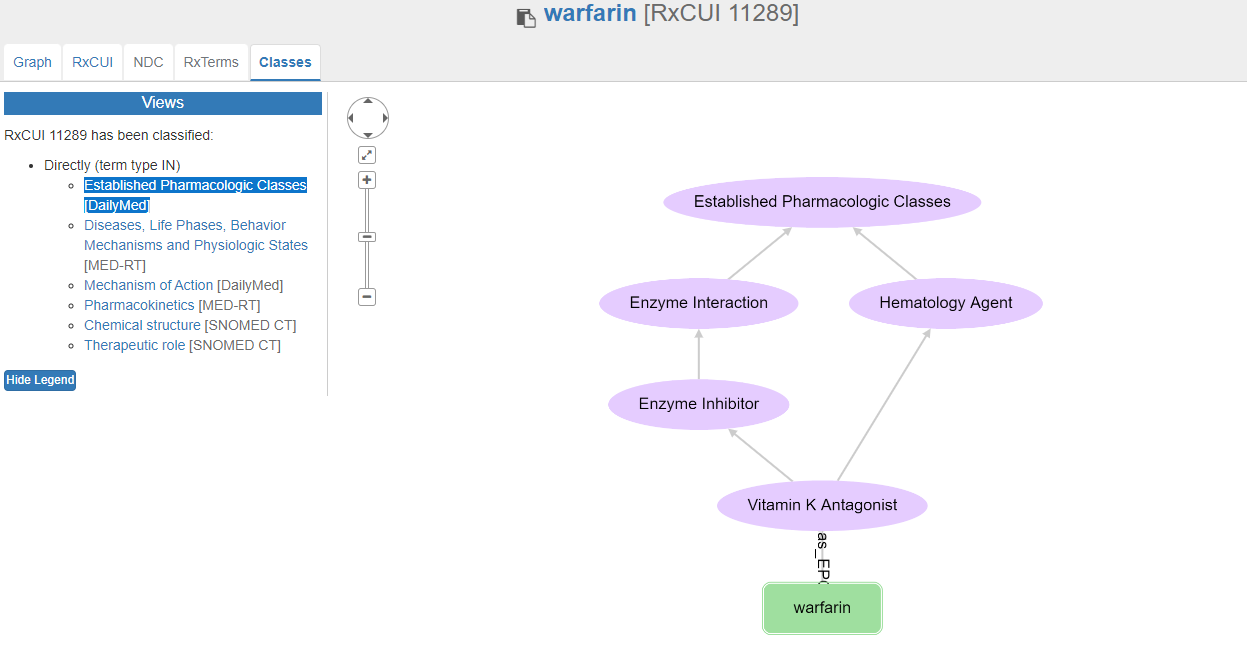Screen dimensions: 1247x655
Task: Click the fit-to-screen expand icon
Action: (x=367, y=155)
